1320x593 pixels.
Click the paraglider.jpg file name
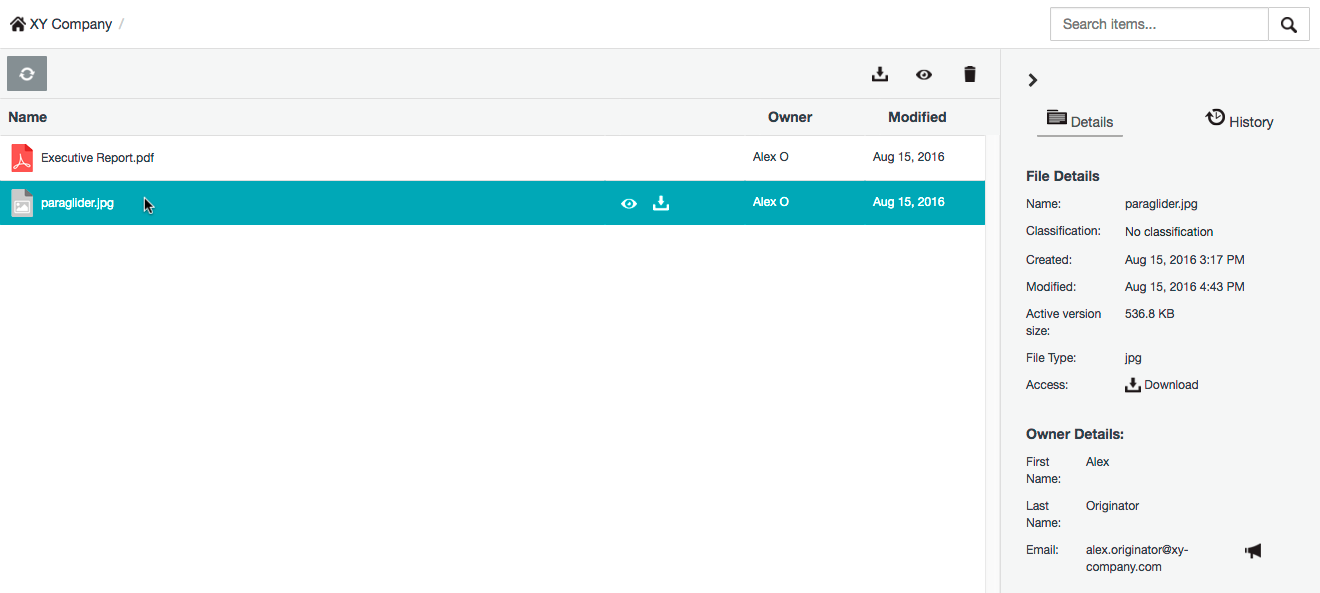pyautogui.click(x=77, y=203)
